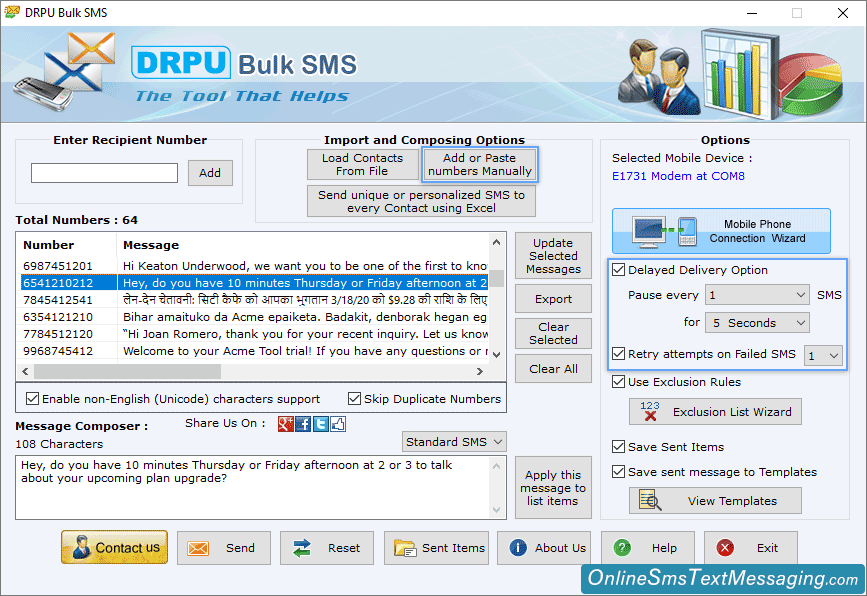Click the green arrows Reset icon

[302, 548]
